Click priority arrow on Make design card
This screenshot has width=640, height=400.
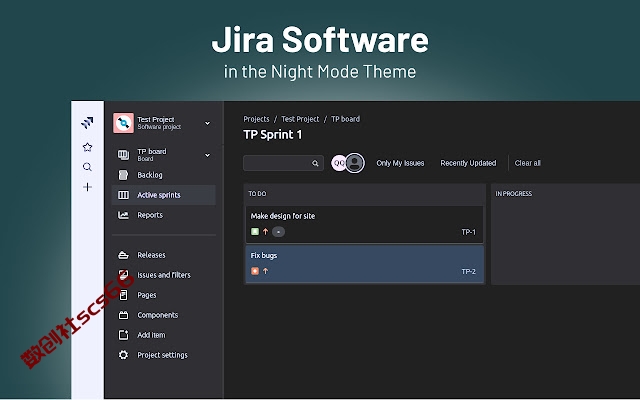coord(266,231)
